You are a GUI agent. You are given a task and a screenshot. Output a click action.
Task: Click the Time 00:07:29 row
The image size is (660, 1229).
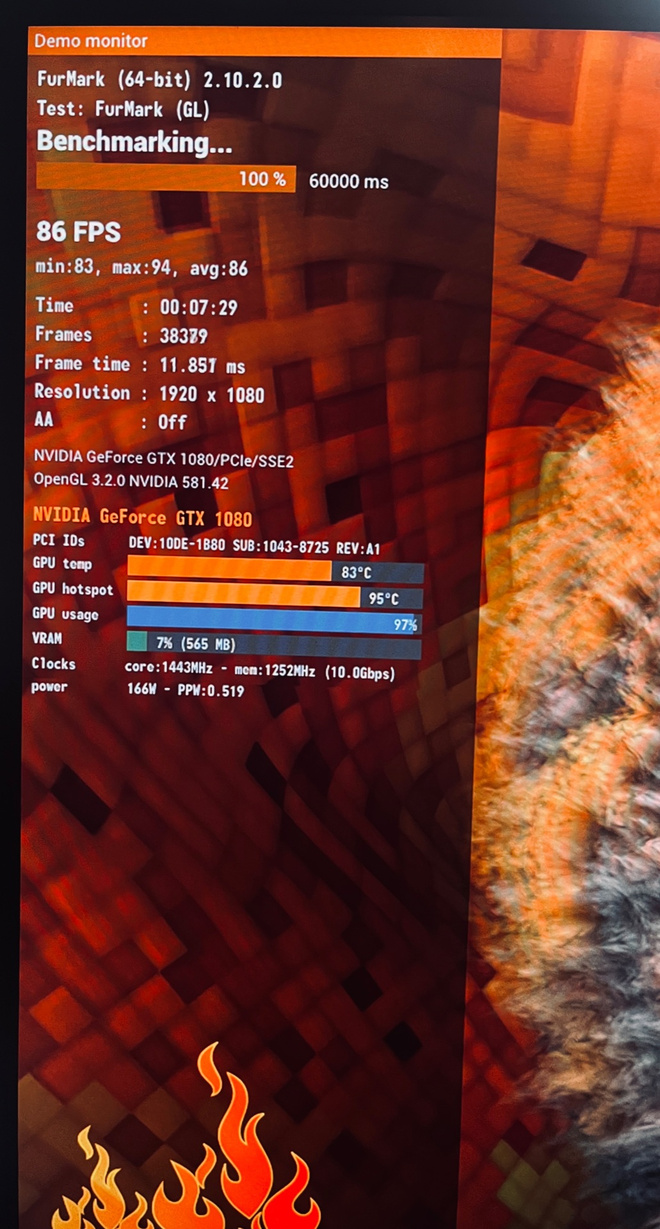click(136, 306)
